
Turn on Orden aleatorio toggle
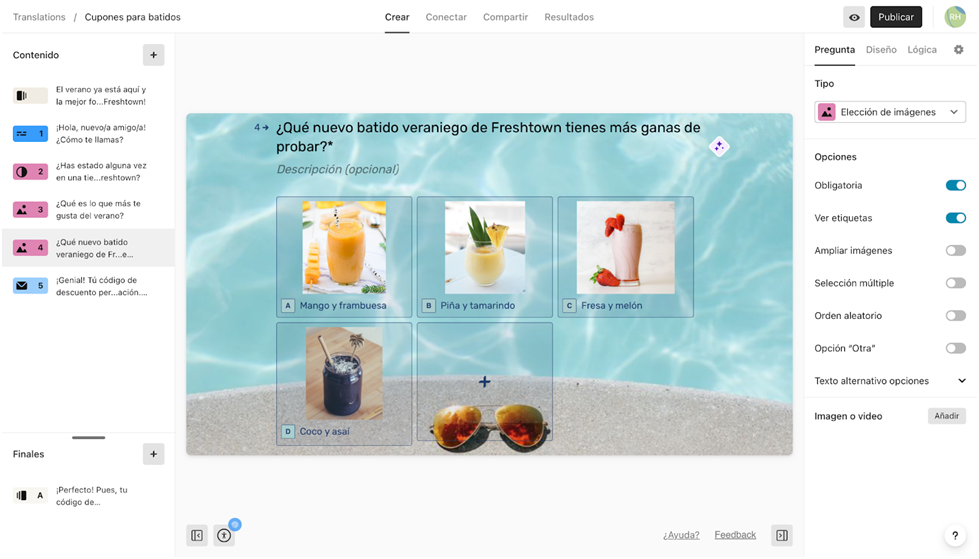click(955, 315)
